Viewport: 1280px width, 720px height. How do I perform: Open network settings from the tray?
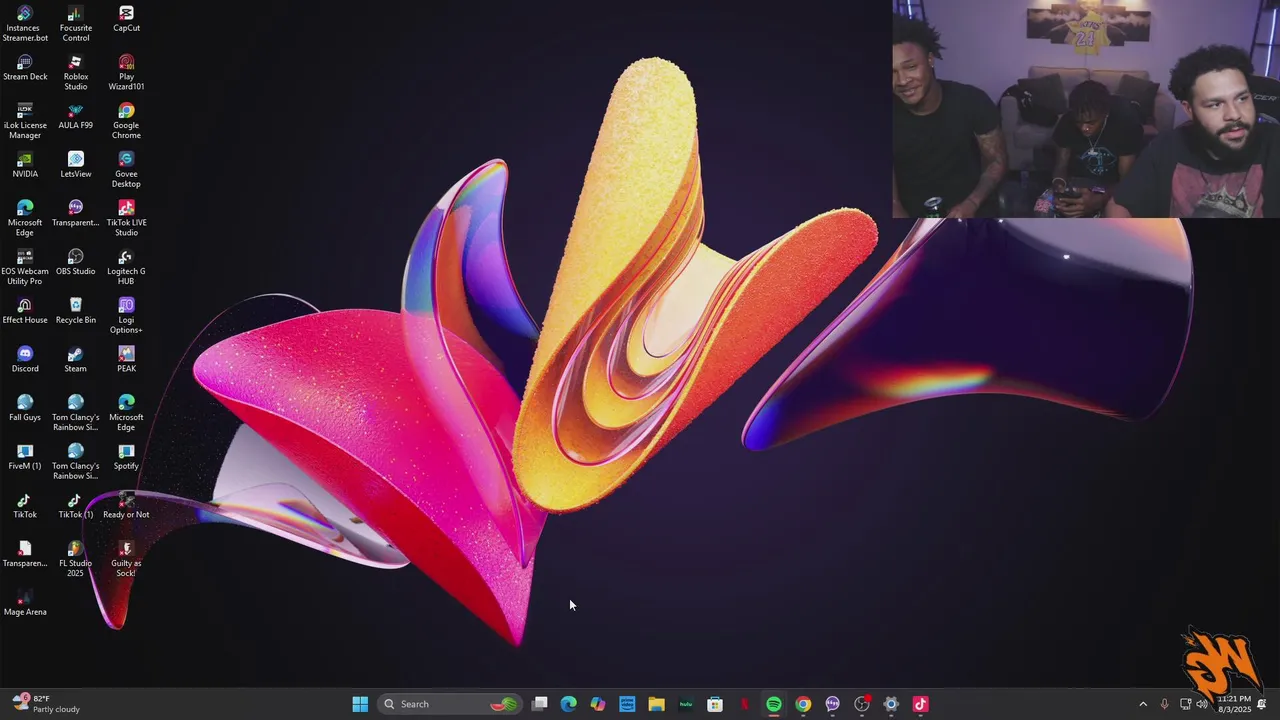1185,704
